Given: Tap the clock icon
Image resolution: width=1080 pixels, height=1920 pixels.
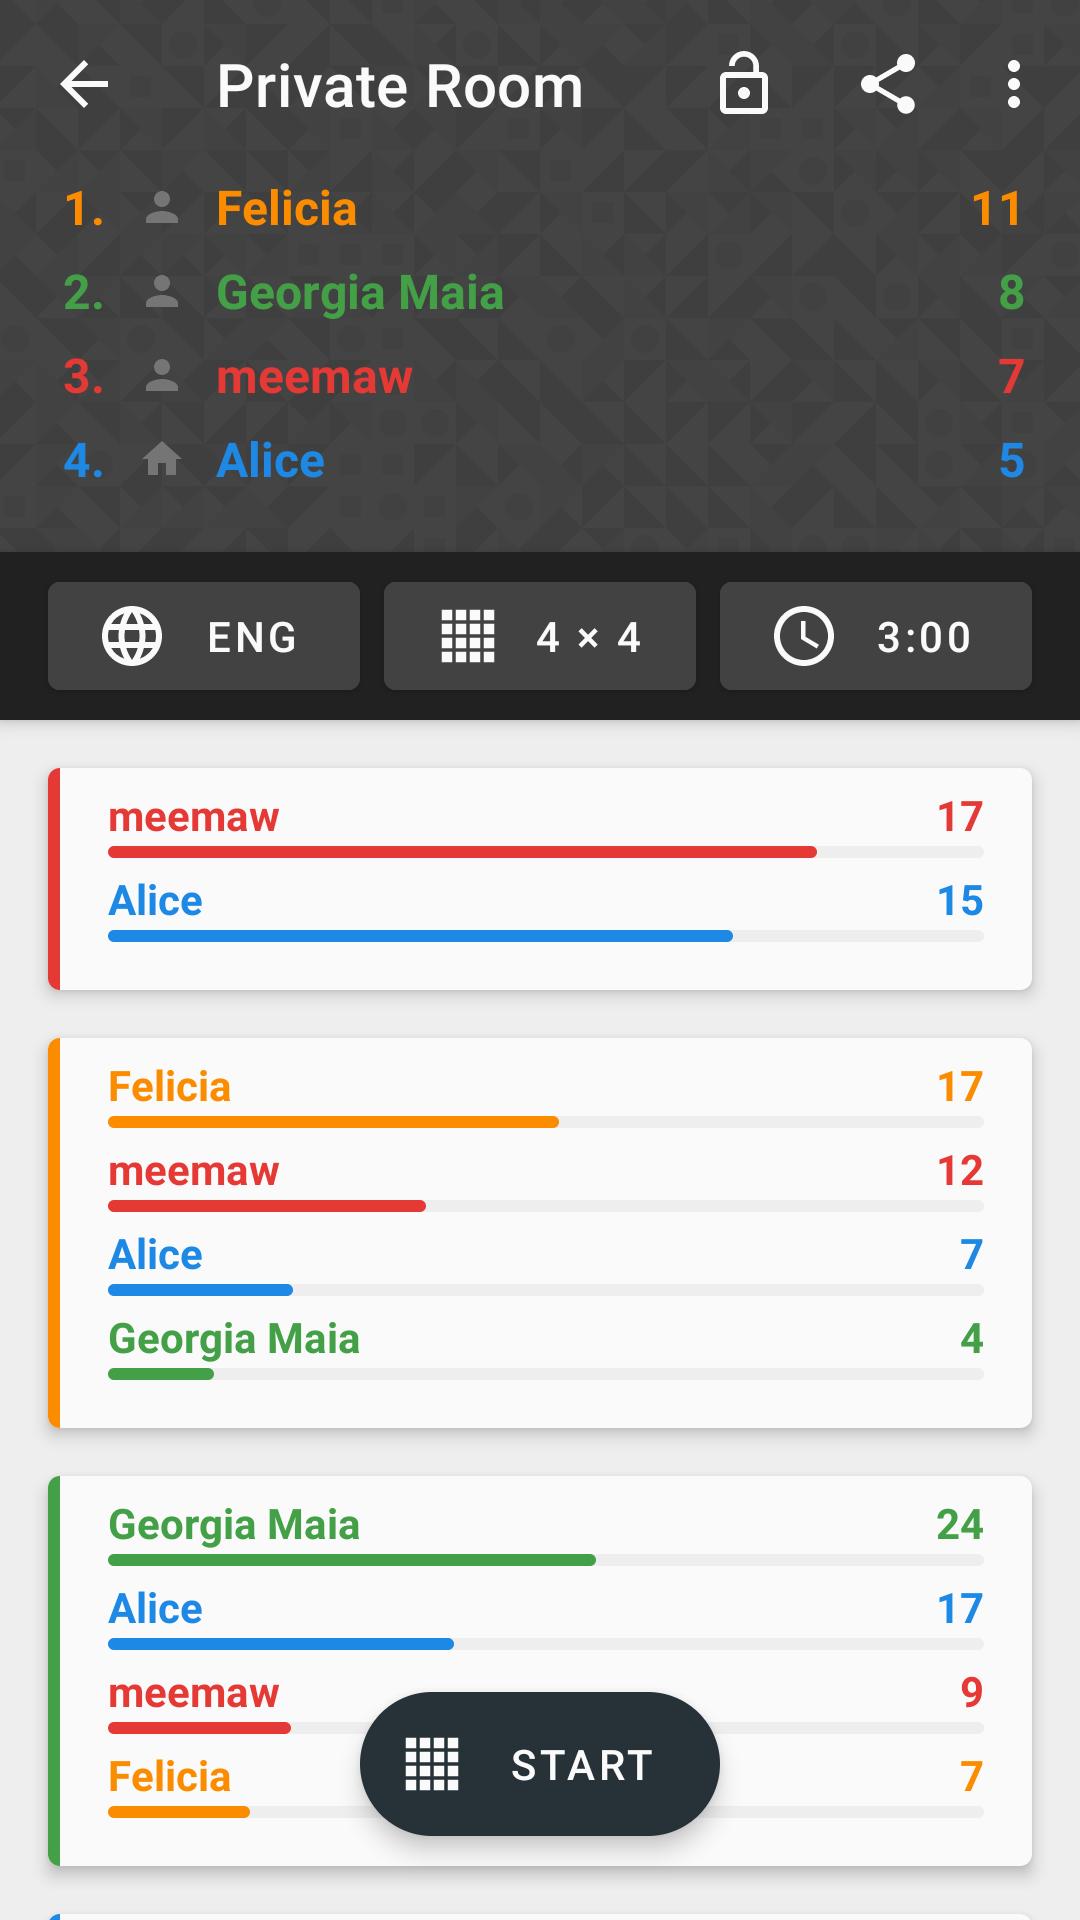Looking at the screenshot, I should coord(804,636).
